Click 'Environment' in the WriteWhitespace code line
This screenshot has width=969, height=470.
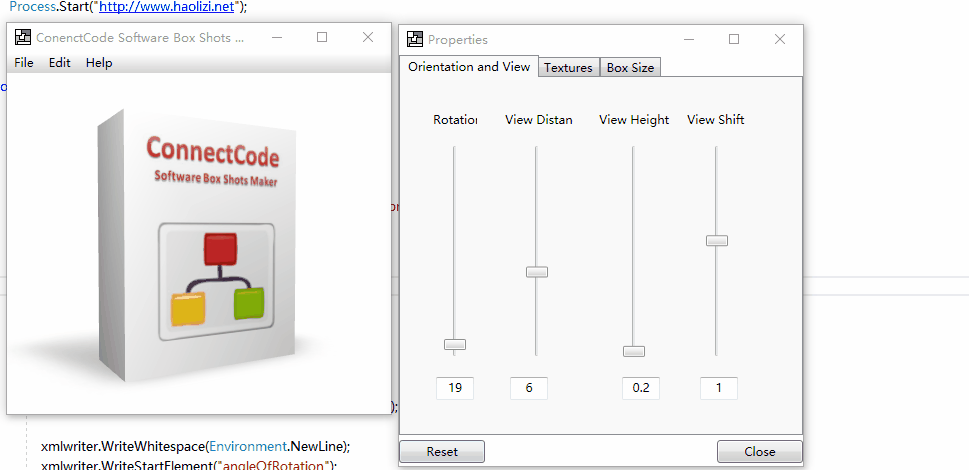[247, 446]
